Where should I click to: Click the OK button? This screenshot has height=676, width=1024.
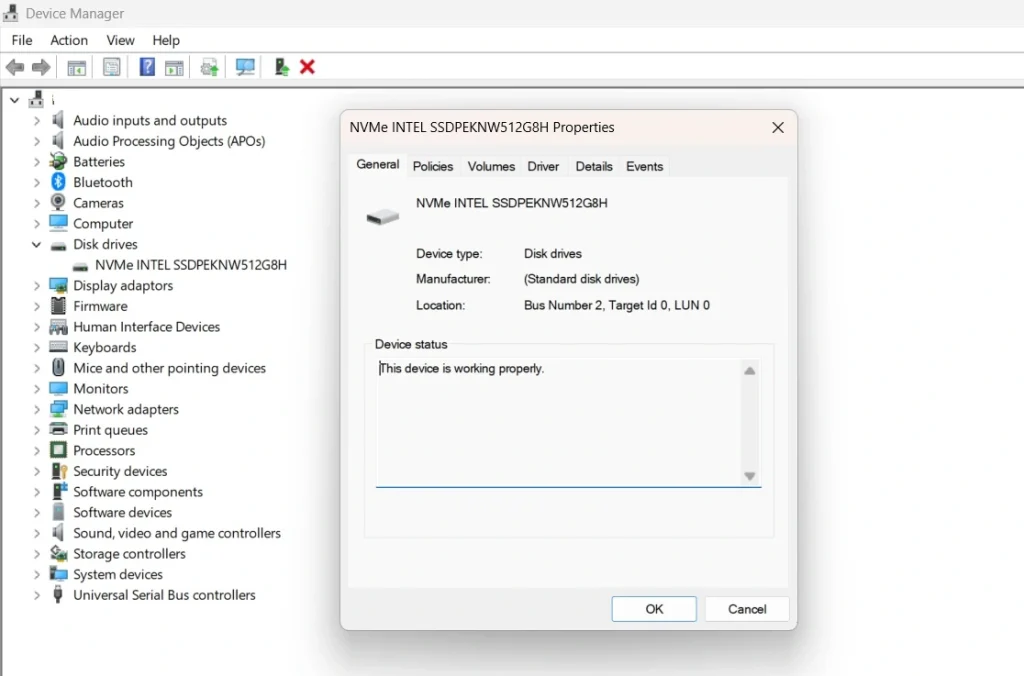[x=653, y=608]
